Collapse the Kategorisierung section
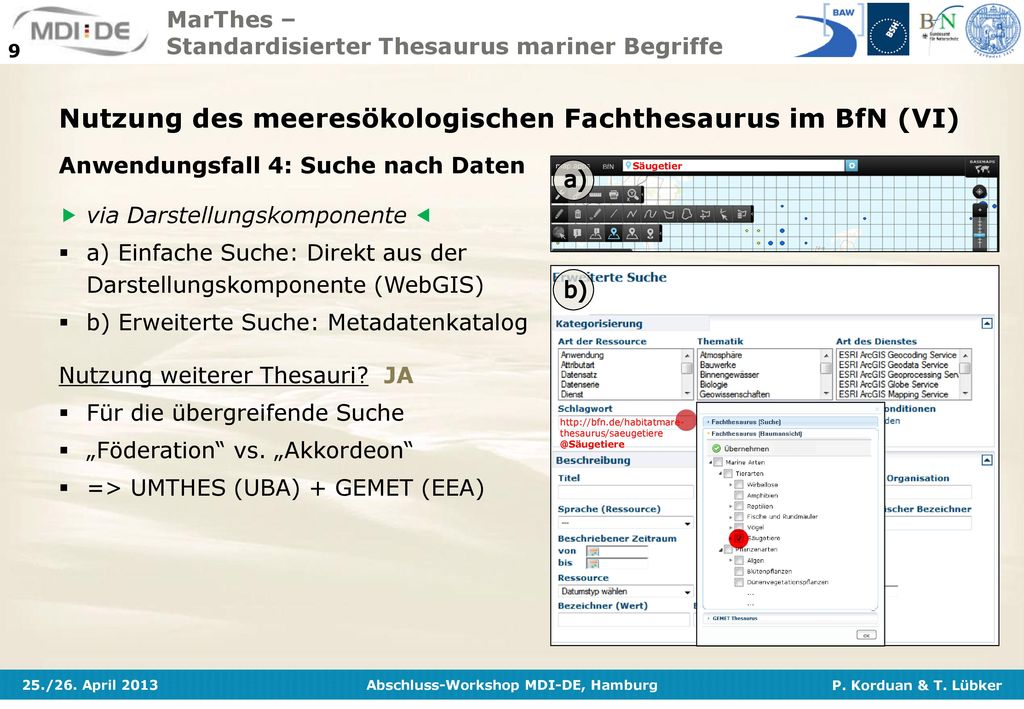Viewport: 1024px width, 709px height. (987, 323)
